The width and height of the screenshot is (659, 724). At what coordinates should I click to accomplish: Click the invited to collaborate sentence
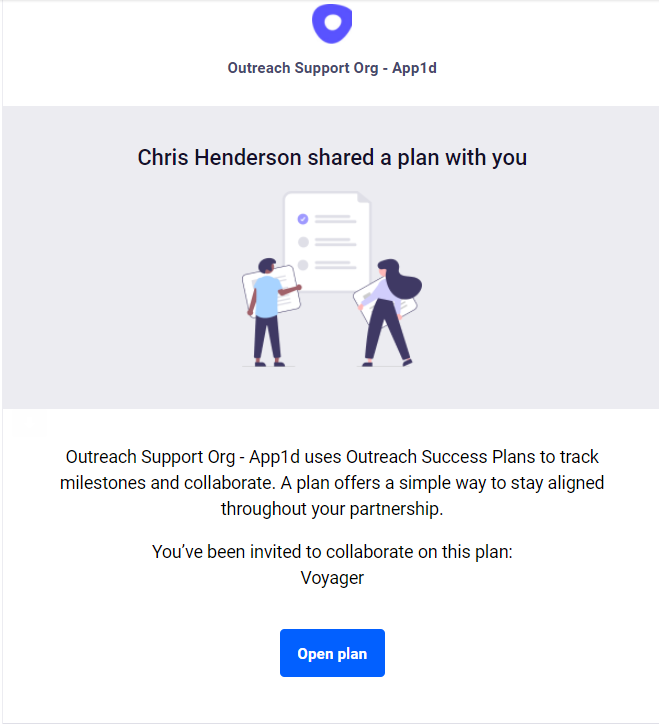[332, 552]
